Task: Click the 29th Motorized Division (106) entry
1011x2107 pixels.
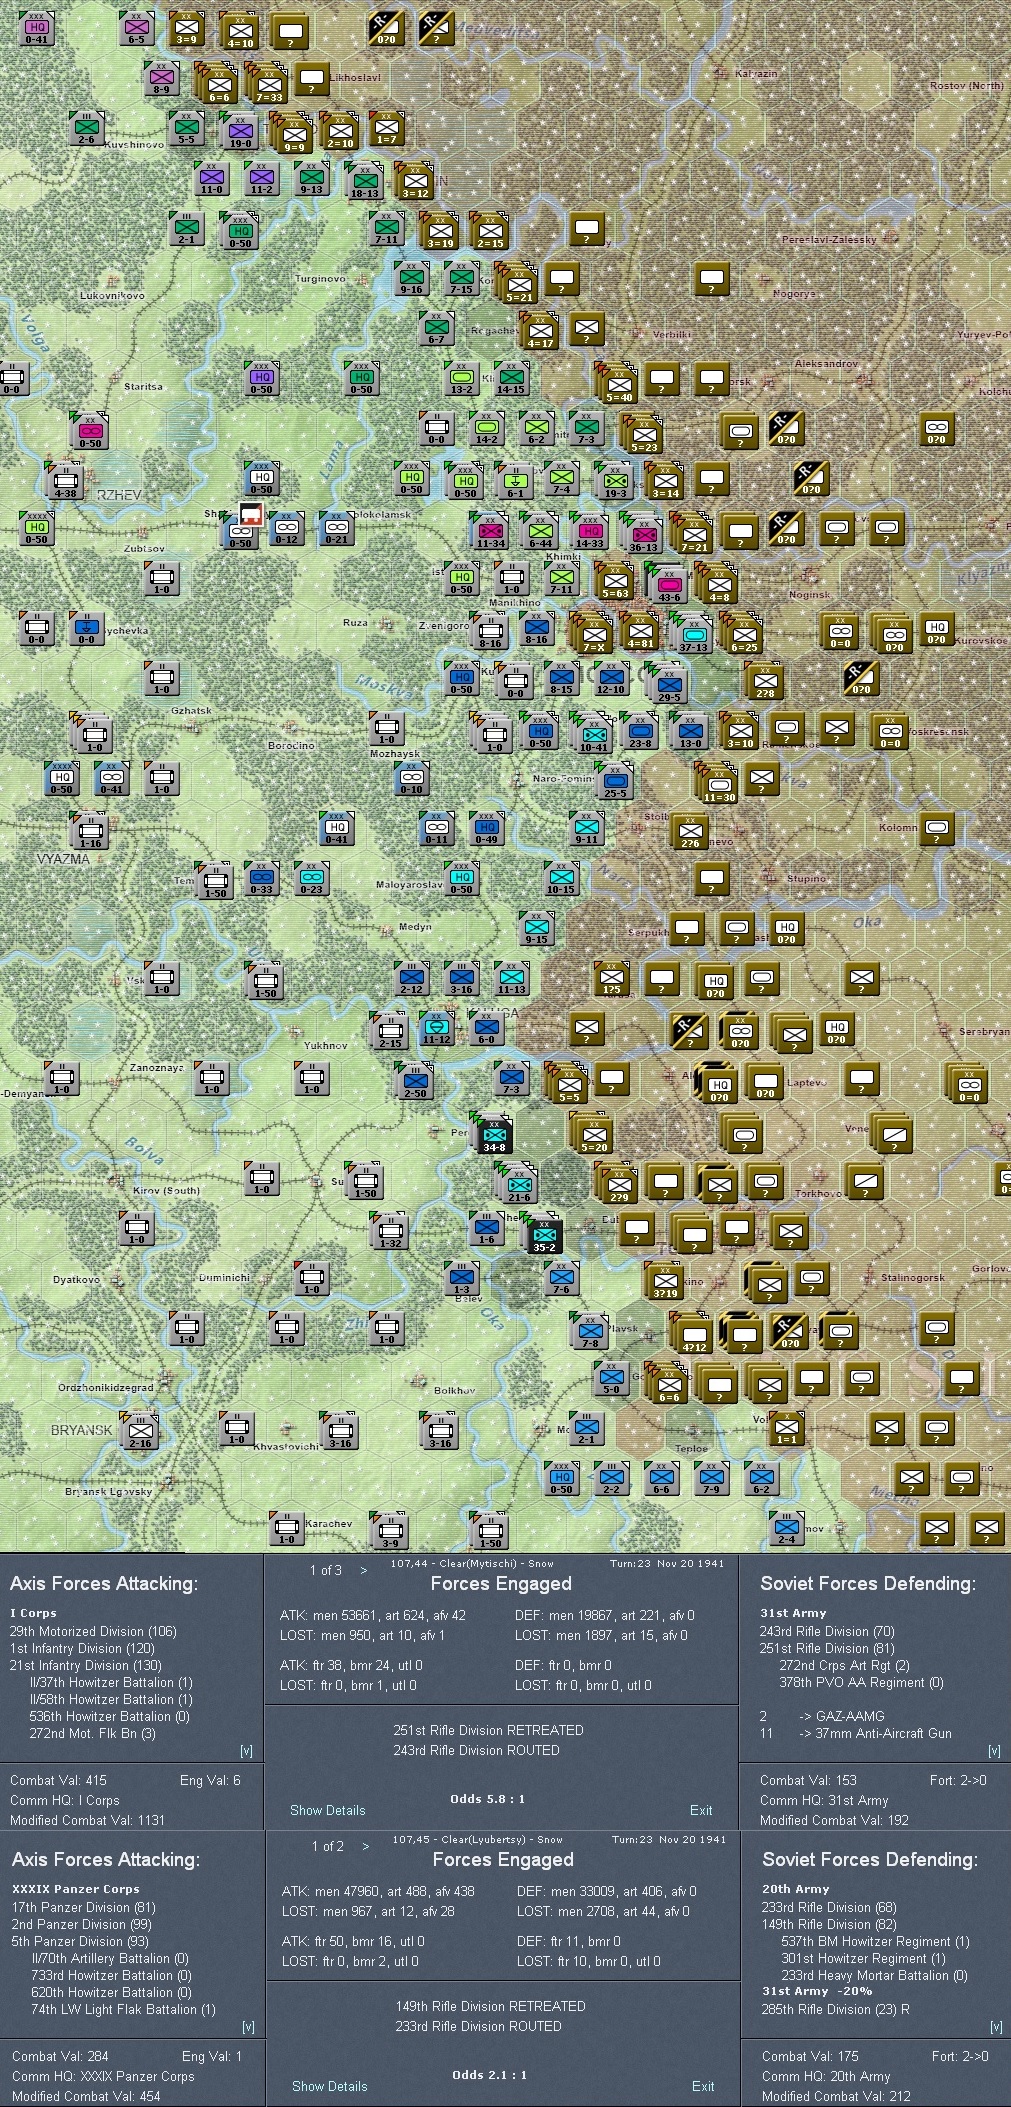Action: (x=93, y=1631)
